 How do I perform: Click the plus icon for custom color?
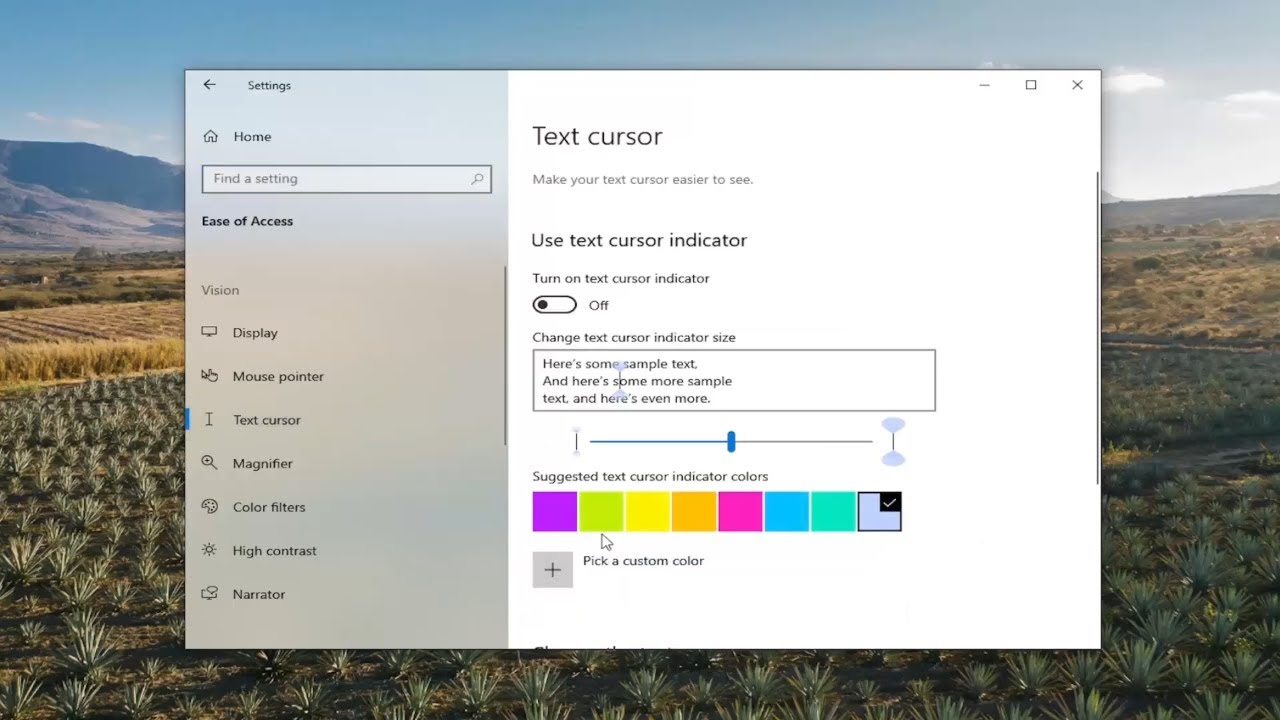(x=552, y=569)
